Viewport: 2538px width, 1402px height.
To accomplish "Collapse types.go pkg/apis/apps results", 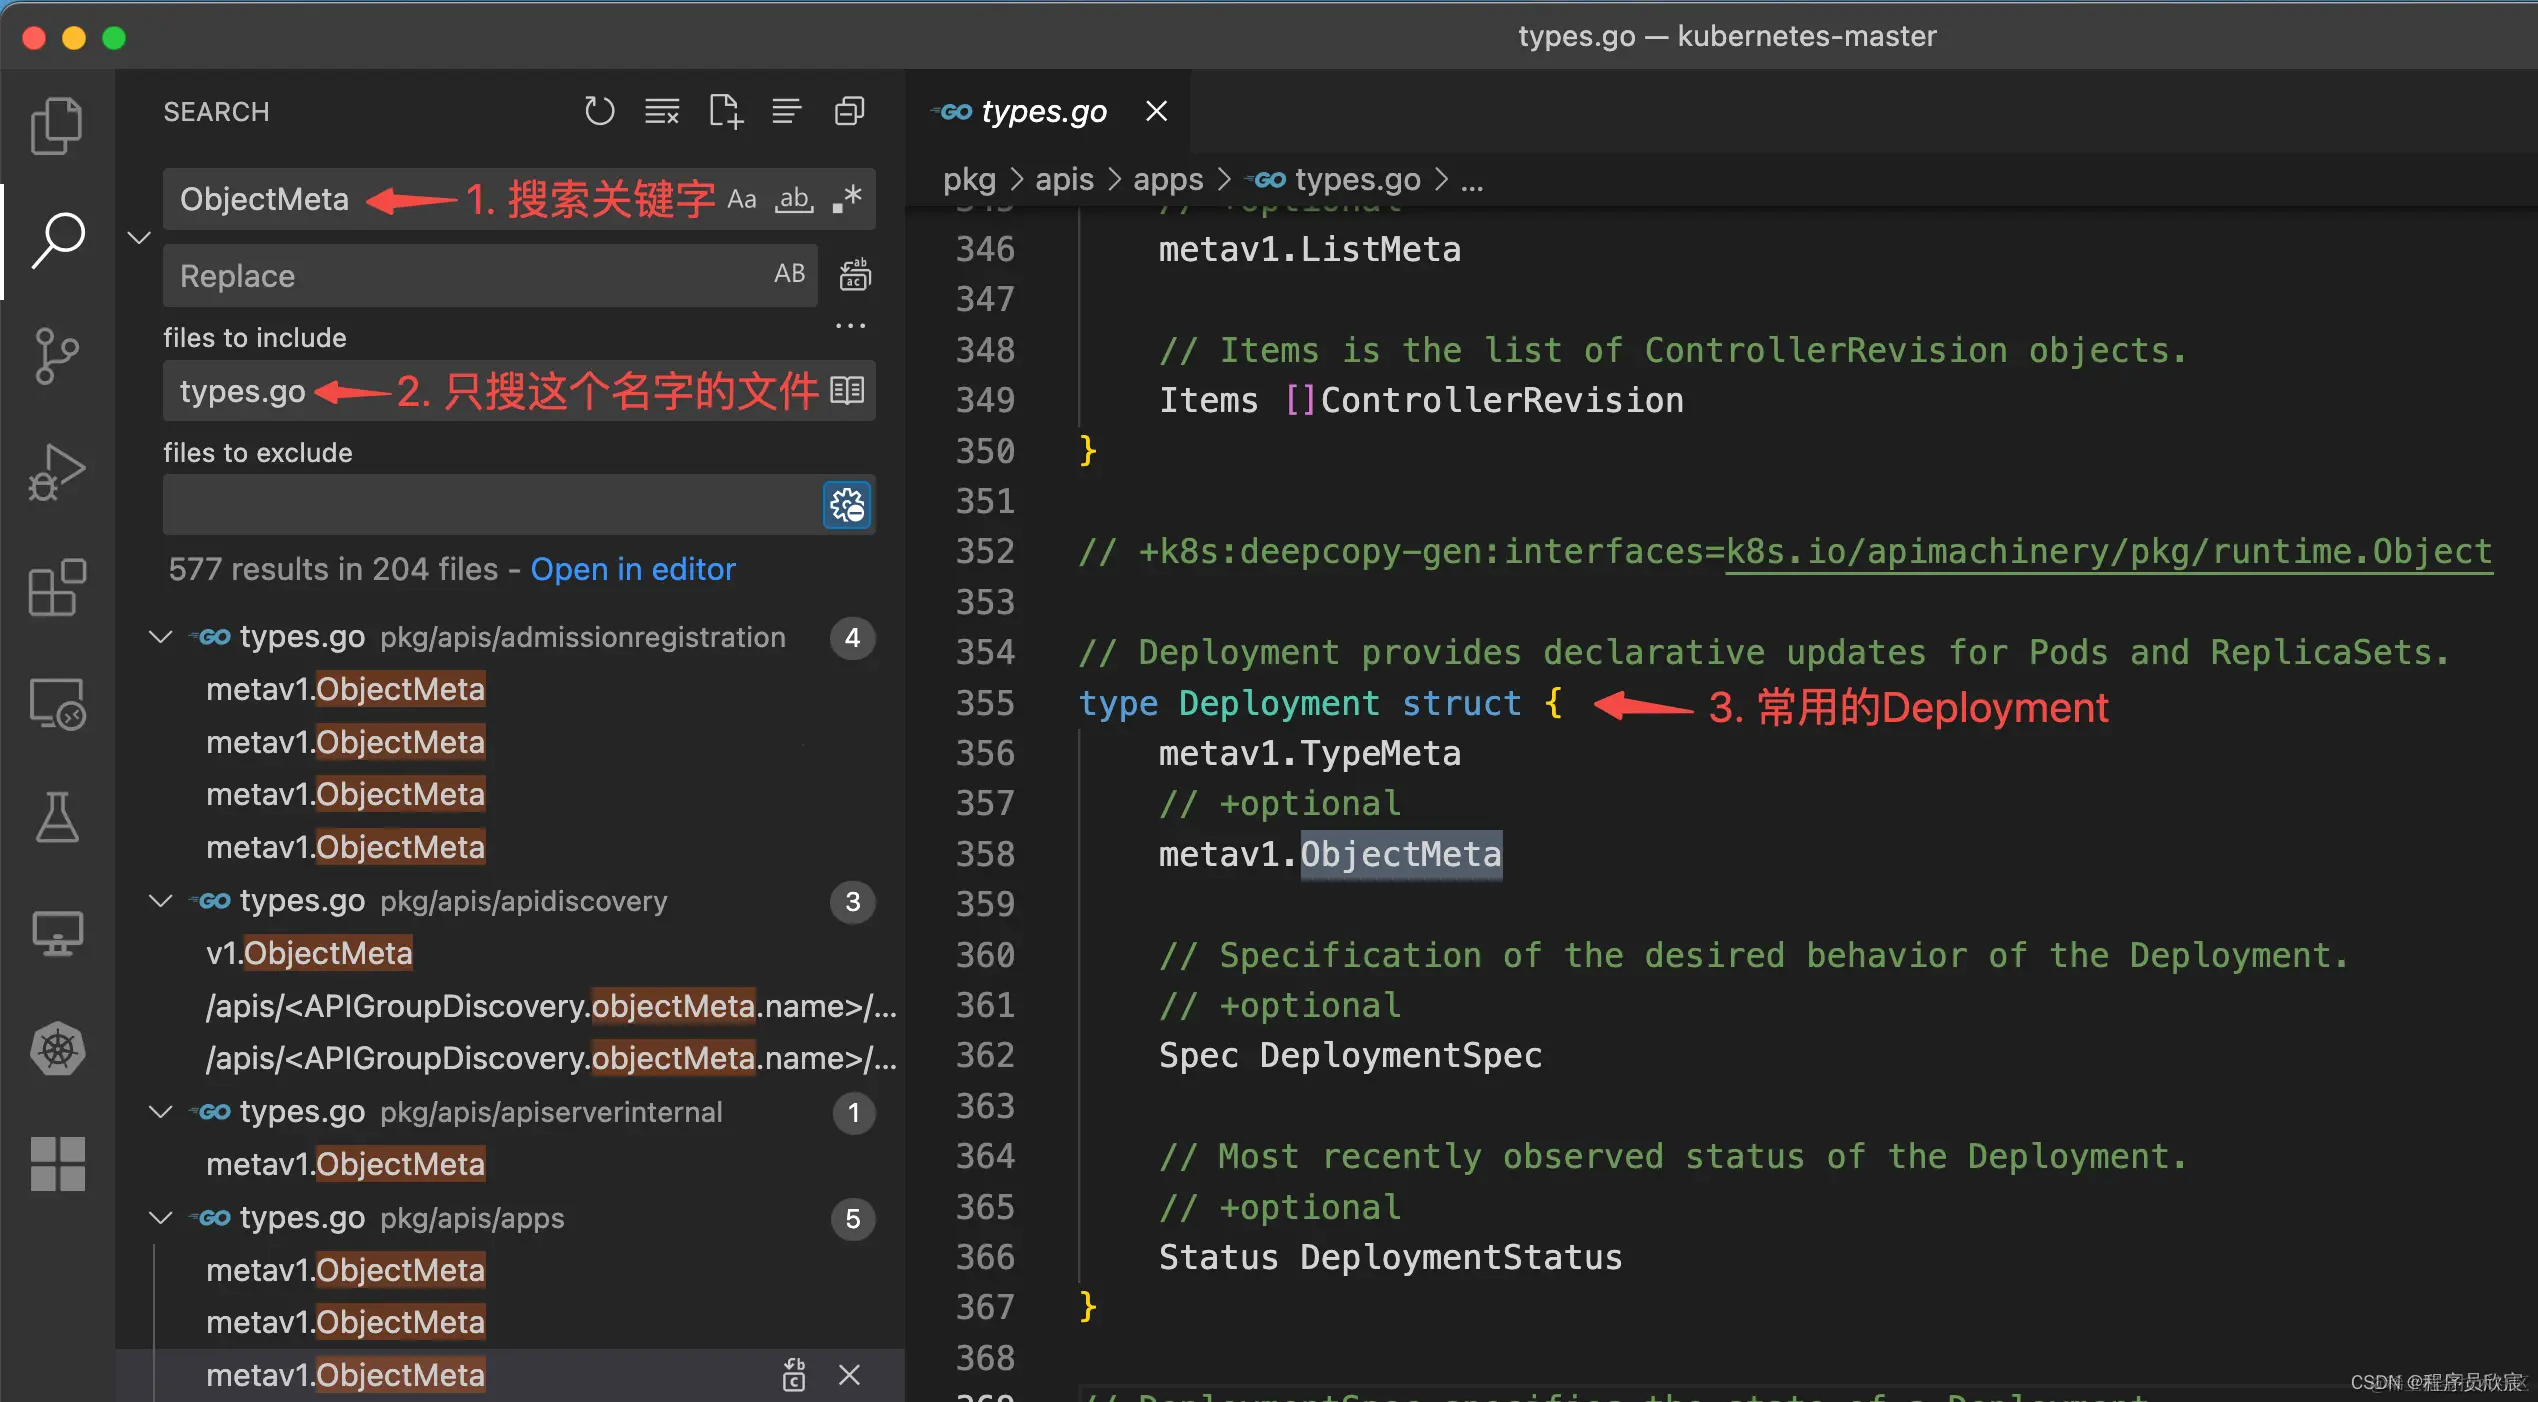I will coord(160,1218).
